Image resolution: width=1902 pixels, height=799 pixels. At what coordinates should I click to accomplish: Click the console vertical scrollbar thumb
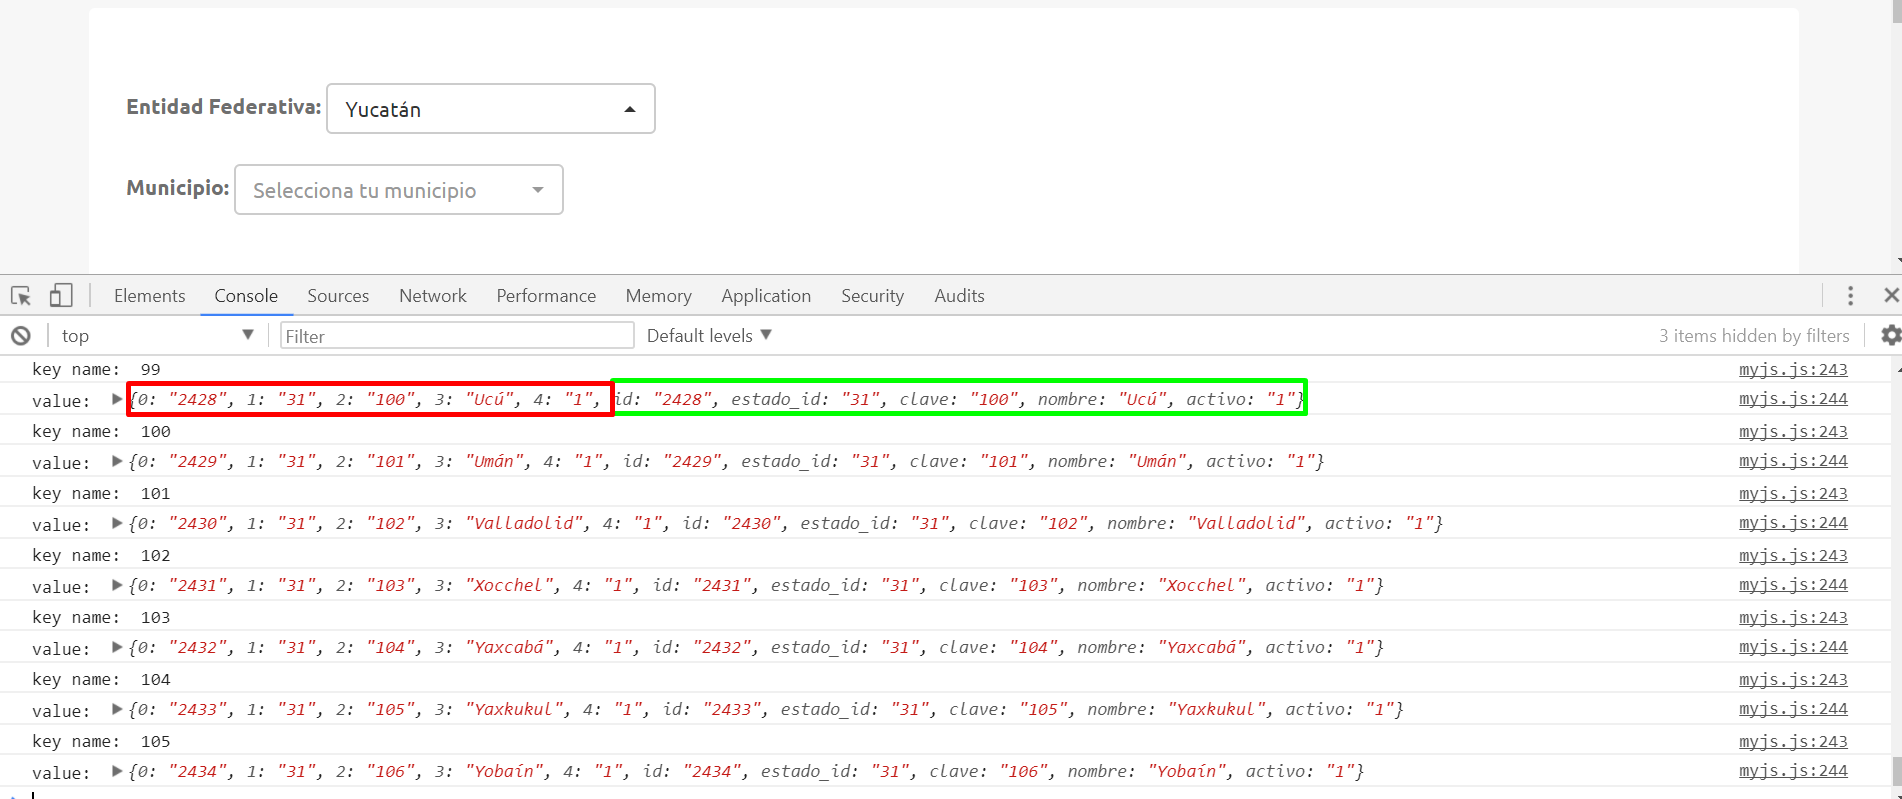tap(1896, 772)
